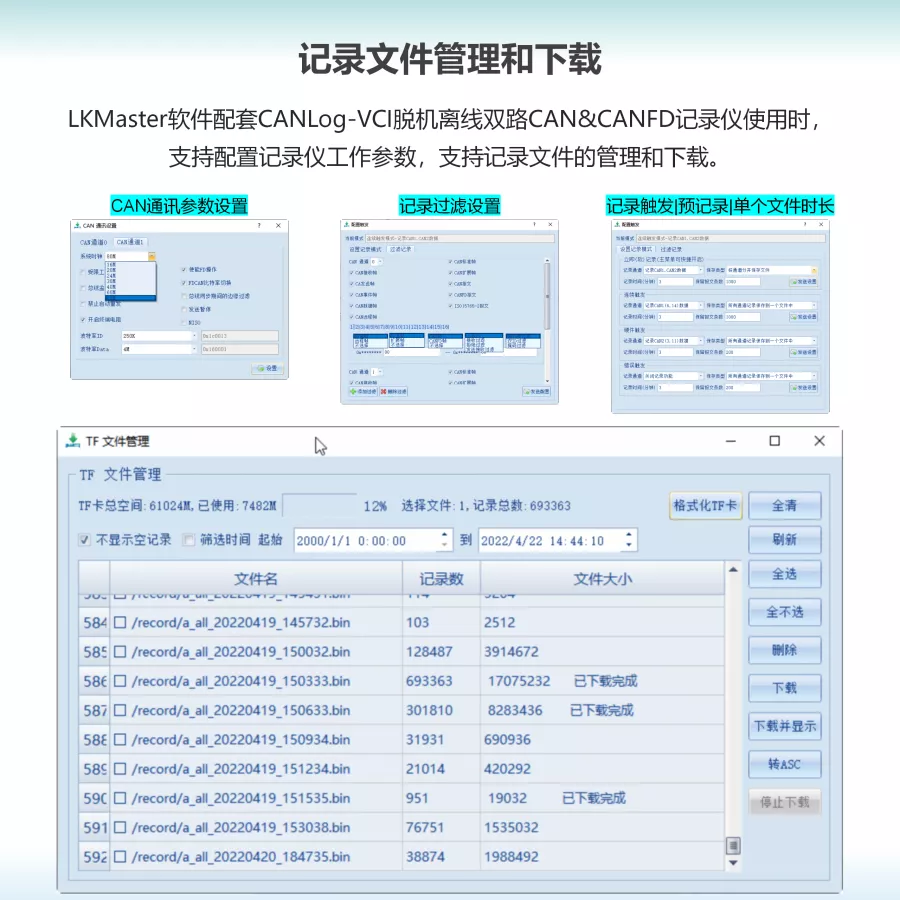Click the 删除 button
This screenshot has height=900, width=900.
(785, 650)
